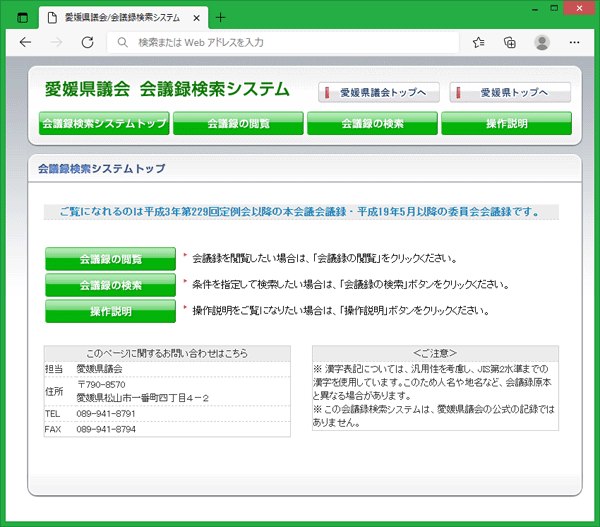Click the address bar search field
This screenshot has height=527, width=600.
click(283, 42)
